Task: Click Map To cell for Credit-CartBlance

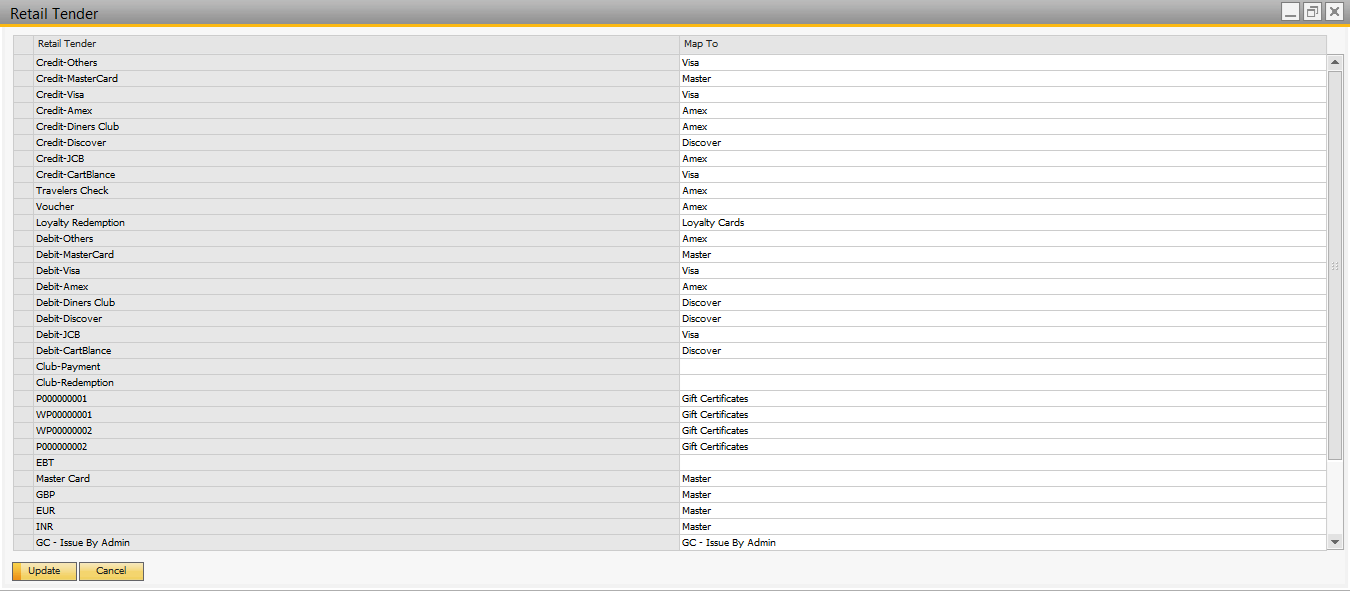Action: point(1003,175)
